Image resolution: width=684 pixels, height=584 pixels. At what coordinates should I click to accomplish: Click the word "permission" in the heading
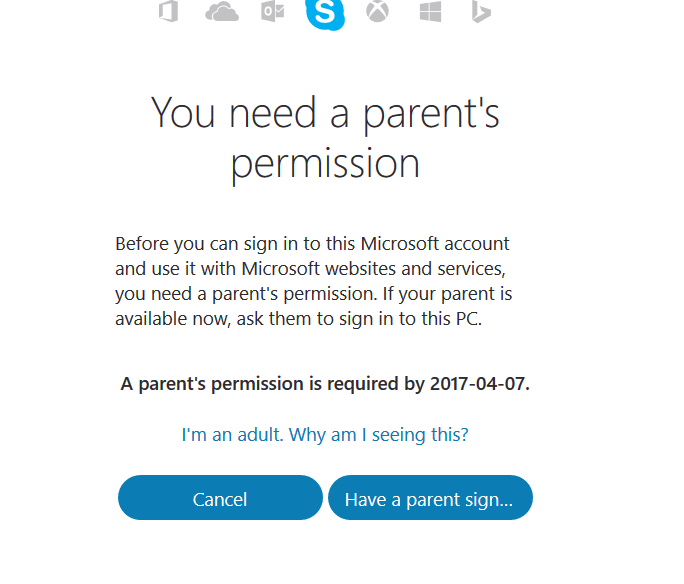pos(325,164)
